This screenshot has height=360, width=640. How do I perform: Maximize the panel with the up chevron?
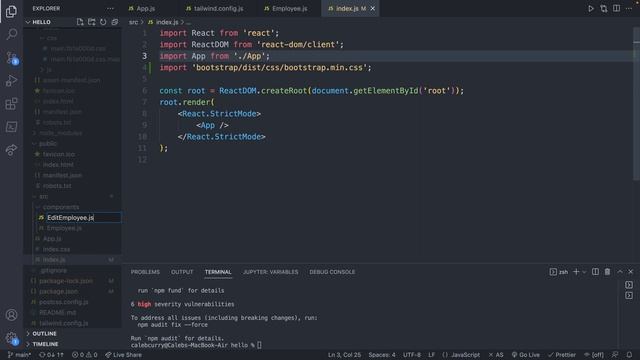pos(620,272)
